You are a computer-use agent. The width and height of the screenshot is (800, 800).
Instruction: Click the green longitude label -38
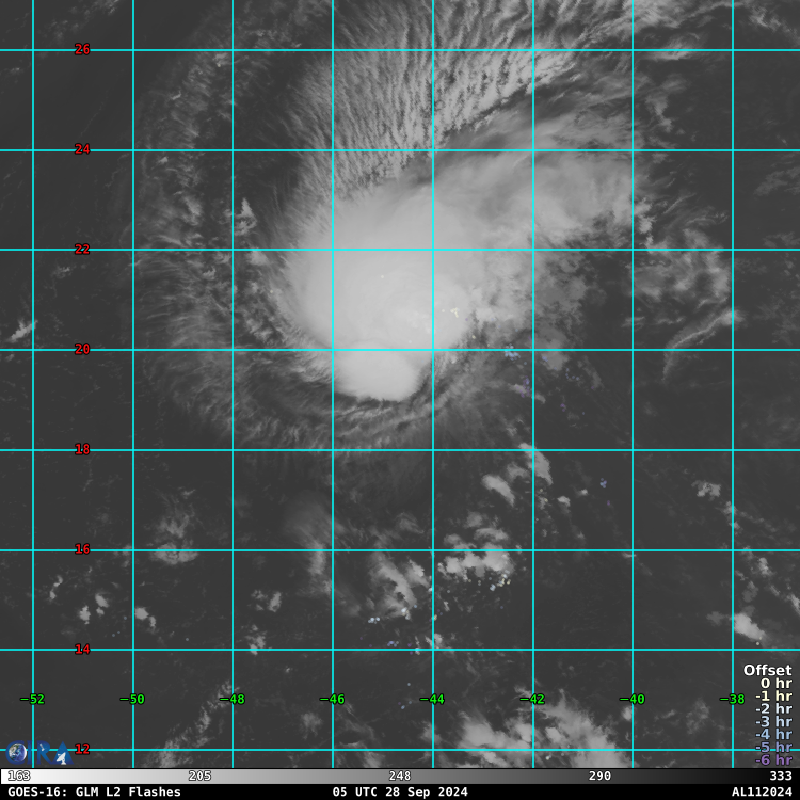point(732,699)
